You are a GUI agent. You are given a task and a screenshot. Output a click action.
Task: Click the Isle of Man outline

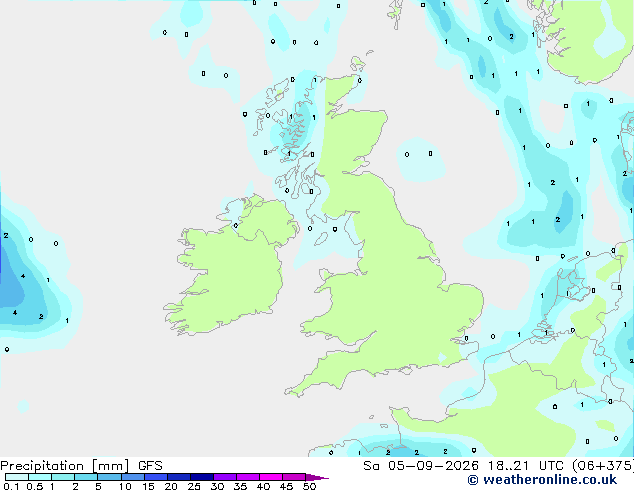pyautogui.click(x=321, y=239)
